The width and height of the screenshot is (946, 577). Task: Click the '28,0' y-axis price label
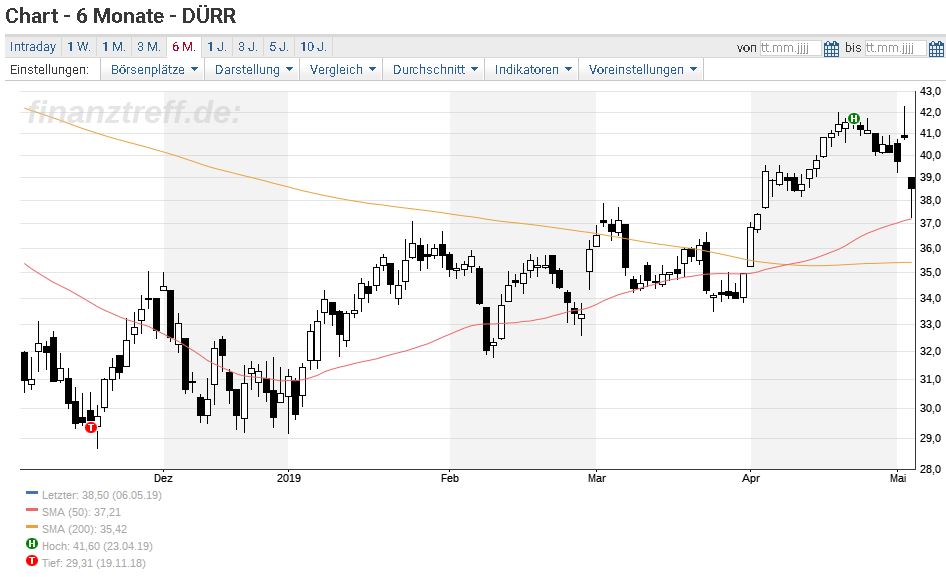930,468
